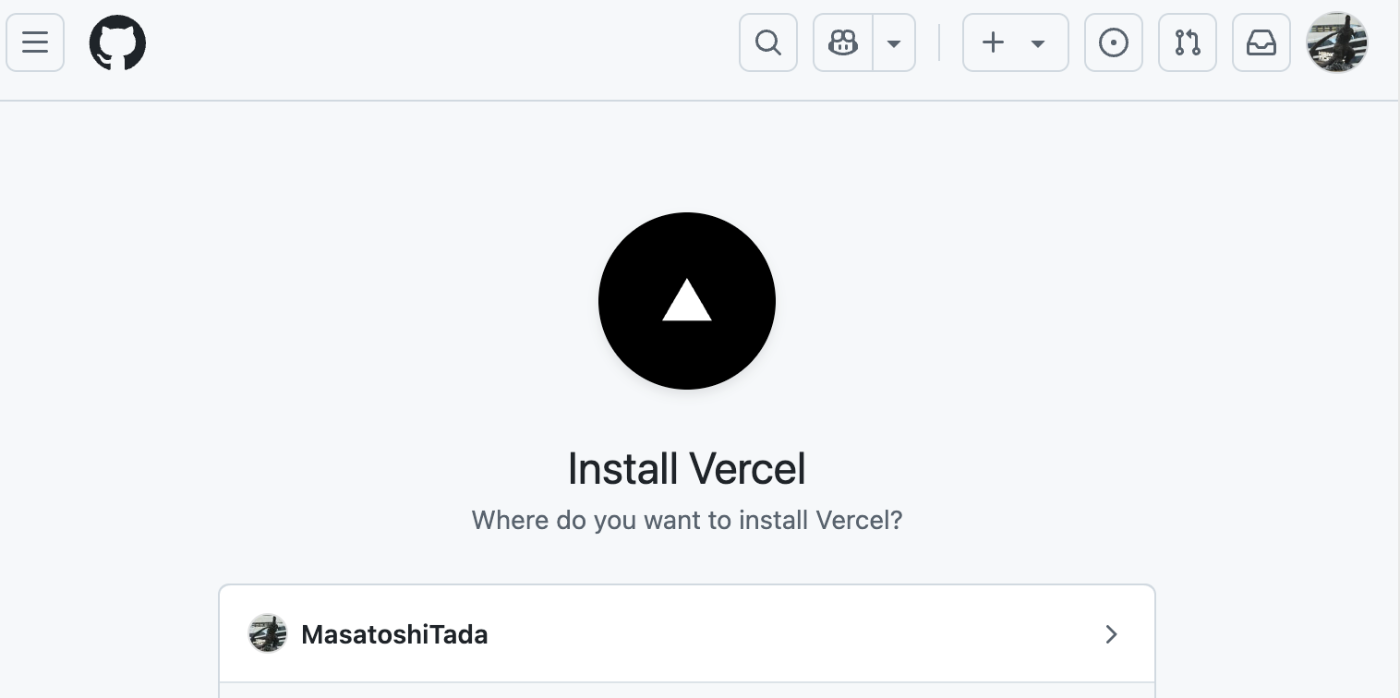
Task: Select the MasatoshiTada account row
Action: click(x=687, y=634)
